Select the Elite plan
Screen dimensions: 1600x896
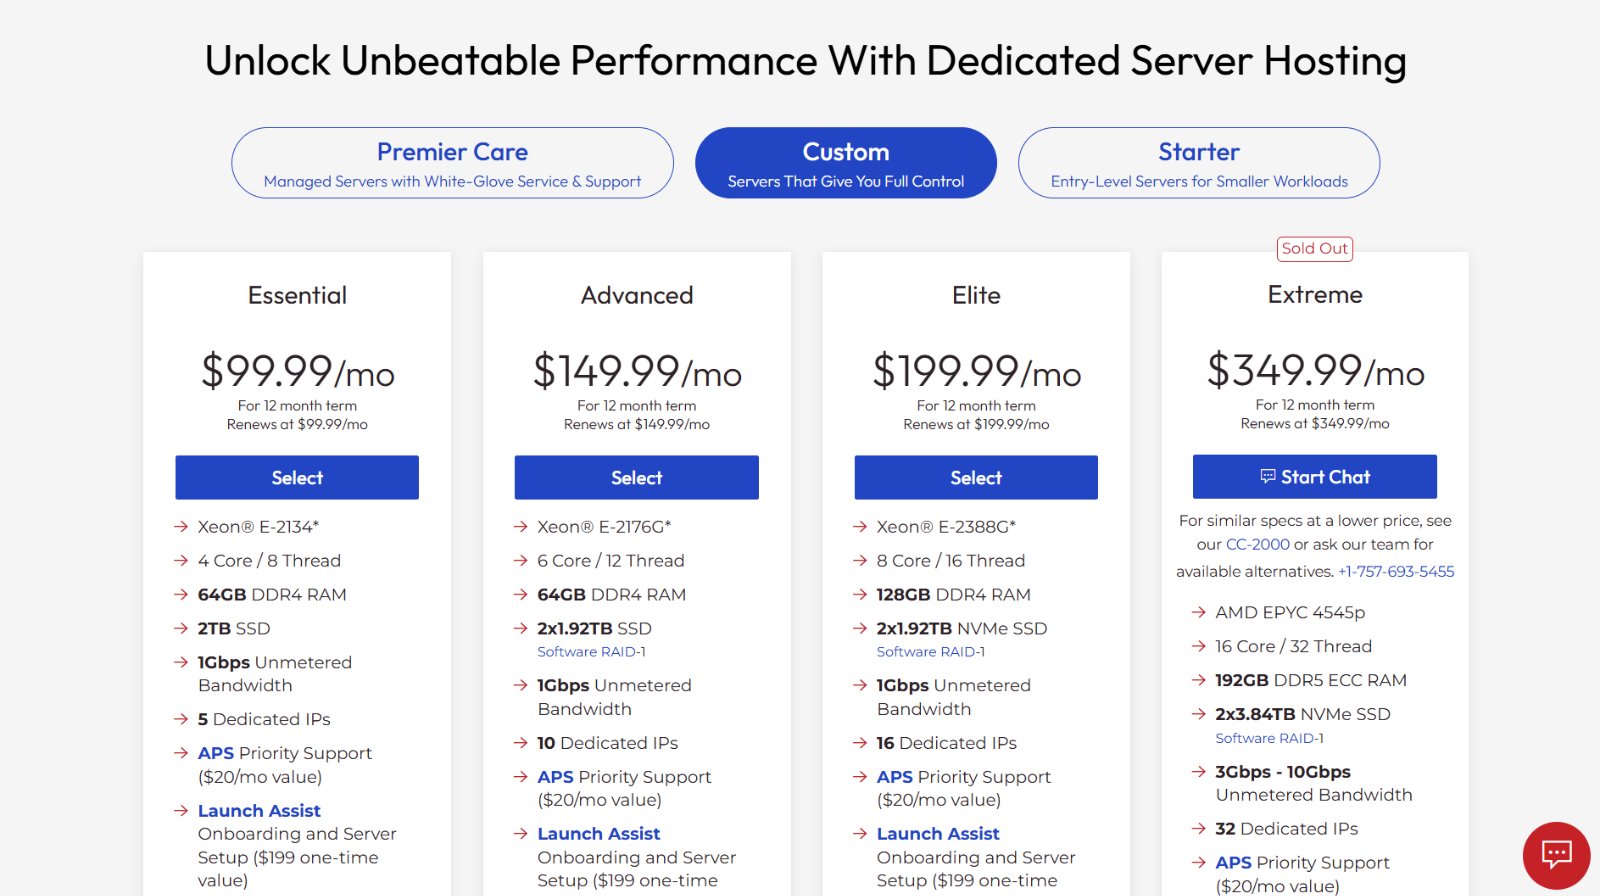pyautogui.click(x=975, y=477)
